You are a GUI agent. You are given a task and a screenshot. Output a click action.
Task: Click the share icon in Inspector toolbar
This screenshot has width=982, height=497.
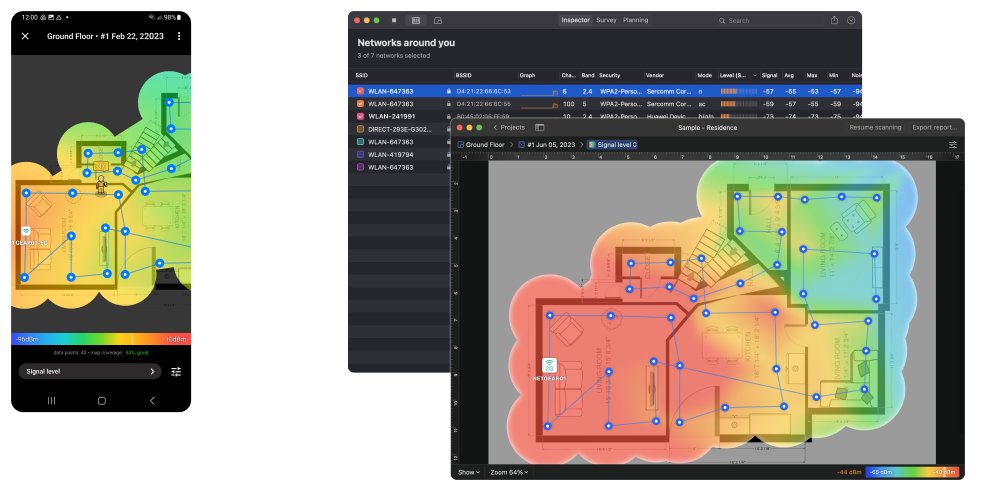[x=834, y=20]
